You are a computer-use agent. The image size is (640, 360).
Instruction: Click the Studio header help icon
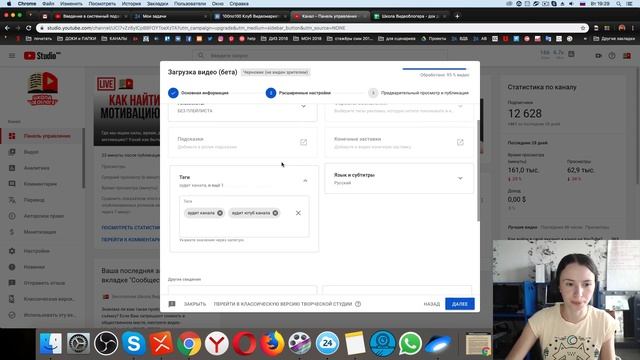coord(612,56)
